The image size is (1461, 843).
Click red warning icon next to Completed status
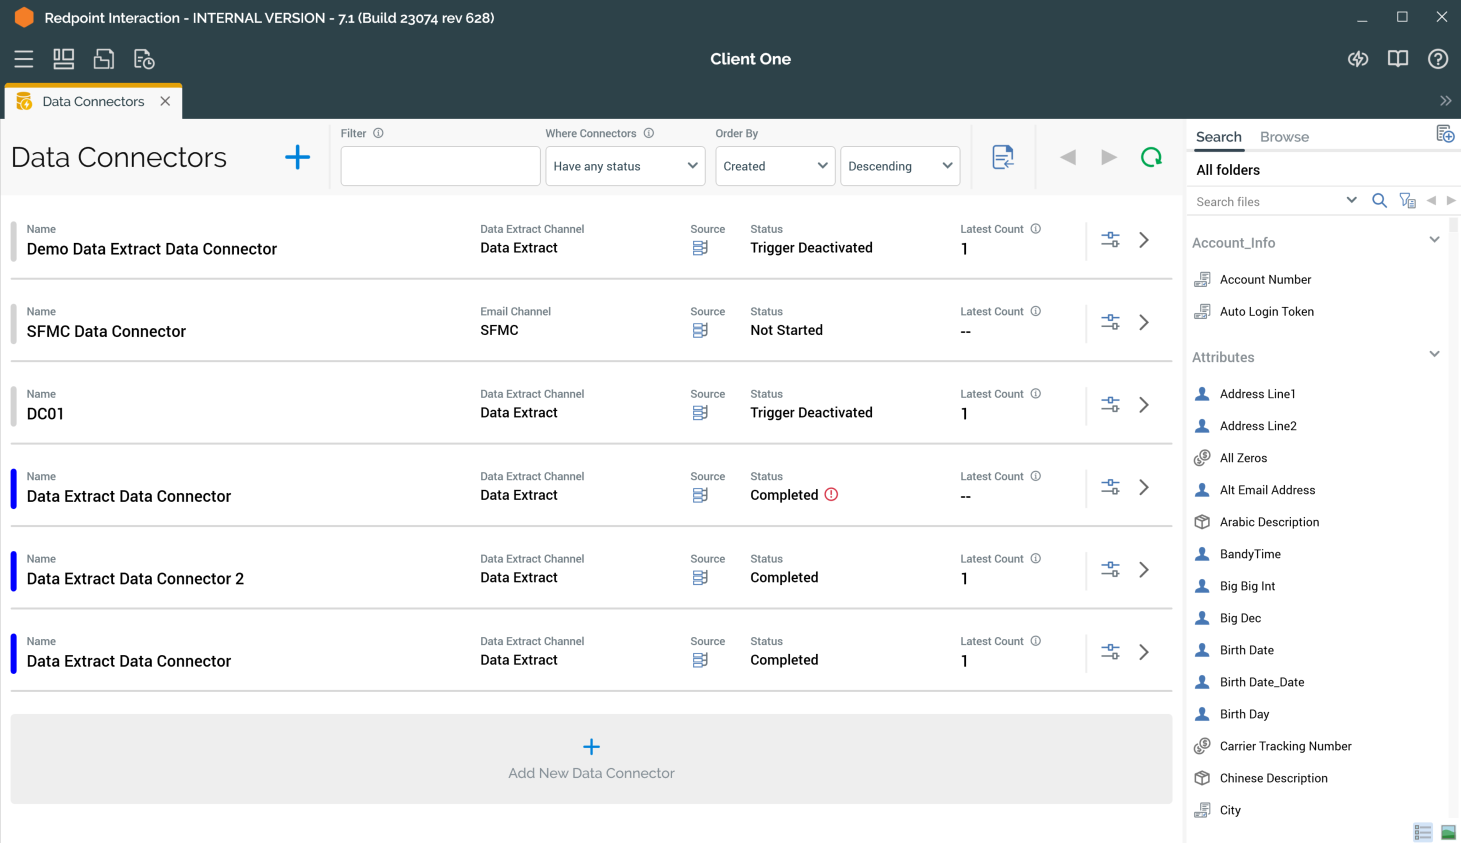[831, 495]
